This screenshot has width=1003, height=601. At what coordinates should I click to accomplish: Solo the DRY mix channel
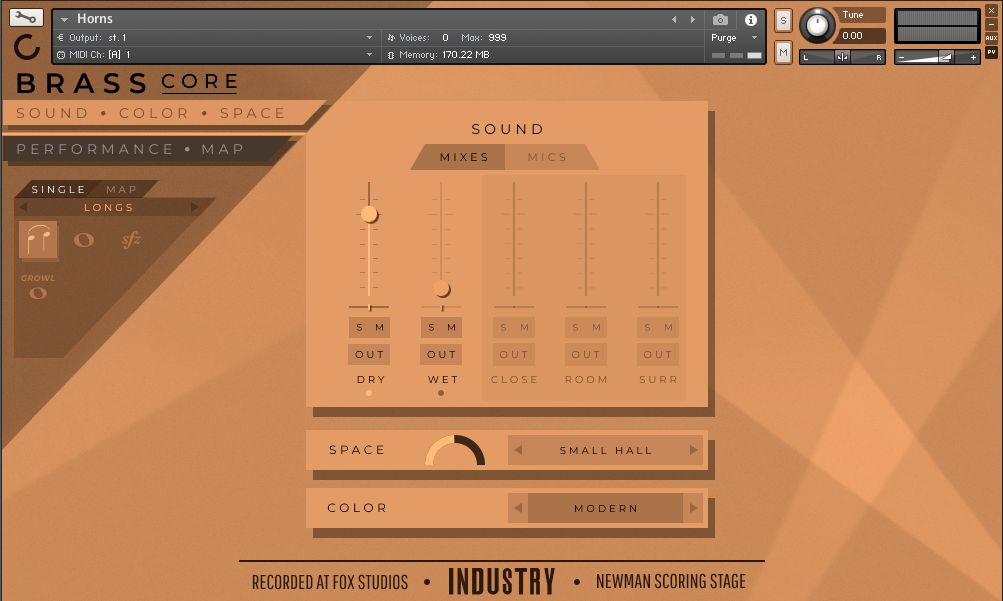pyautogui.click(x=359, y=327)
